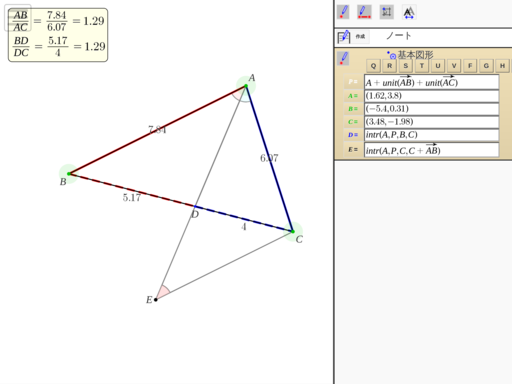Toggle the E= label button
Viewport: 512px width, 384px height.
[353, 150]
